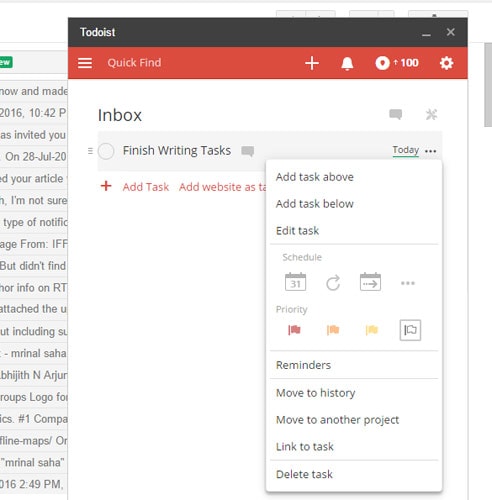
Task: Open the notifications bell
Action: click(347, 63)
